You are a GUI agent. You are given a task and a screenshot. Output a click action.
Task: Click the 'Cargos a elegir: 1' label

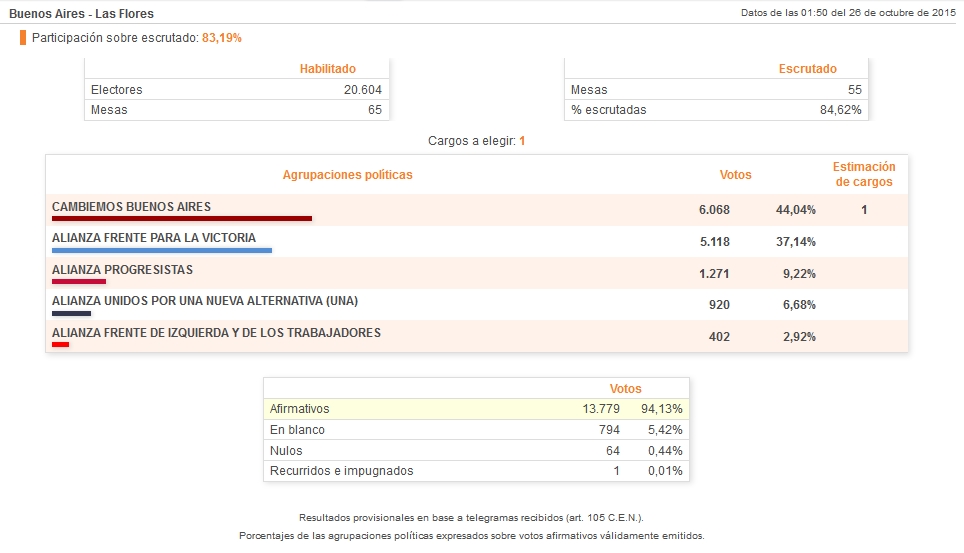click(476, 141)
